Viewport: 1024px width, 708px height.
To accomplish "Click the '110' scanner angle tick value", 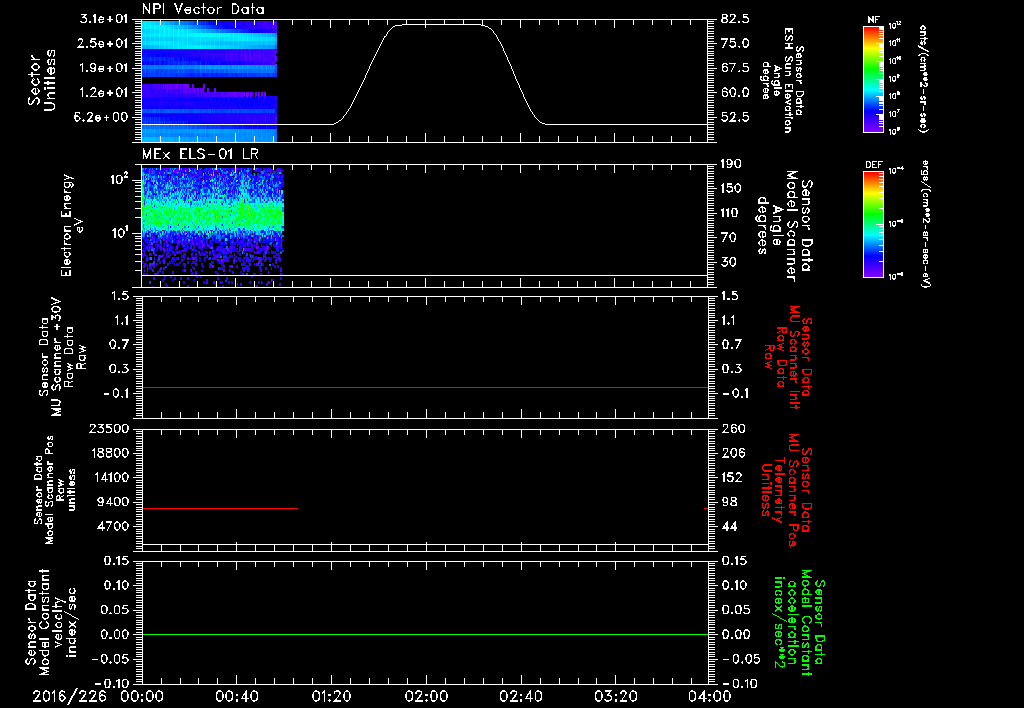I will pos(731,213).
